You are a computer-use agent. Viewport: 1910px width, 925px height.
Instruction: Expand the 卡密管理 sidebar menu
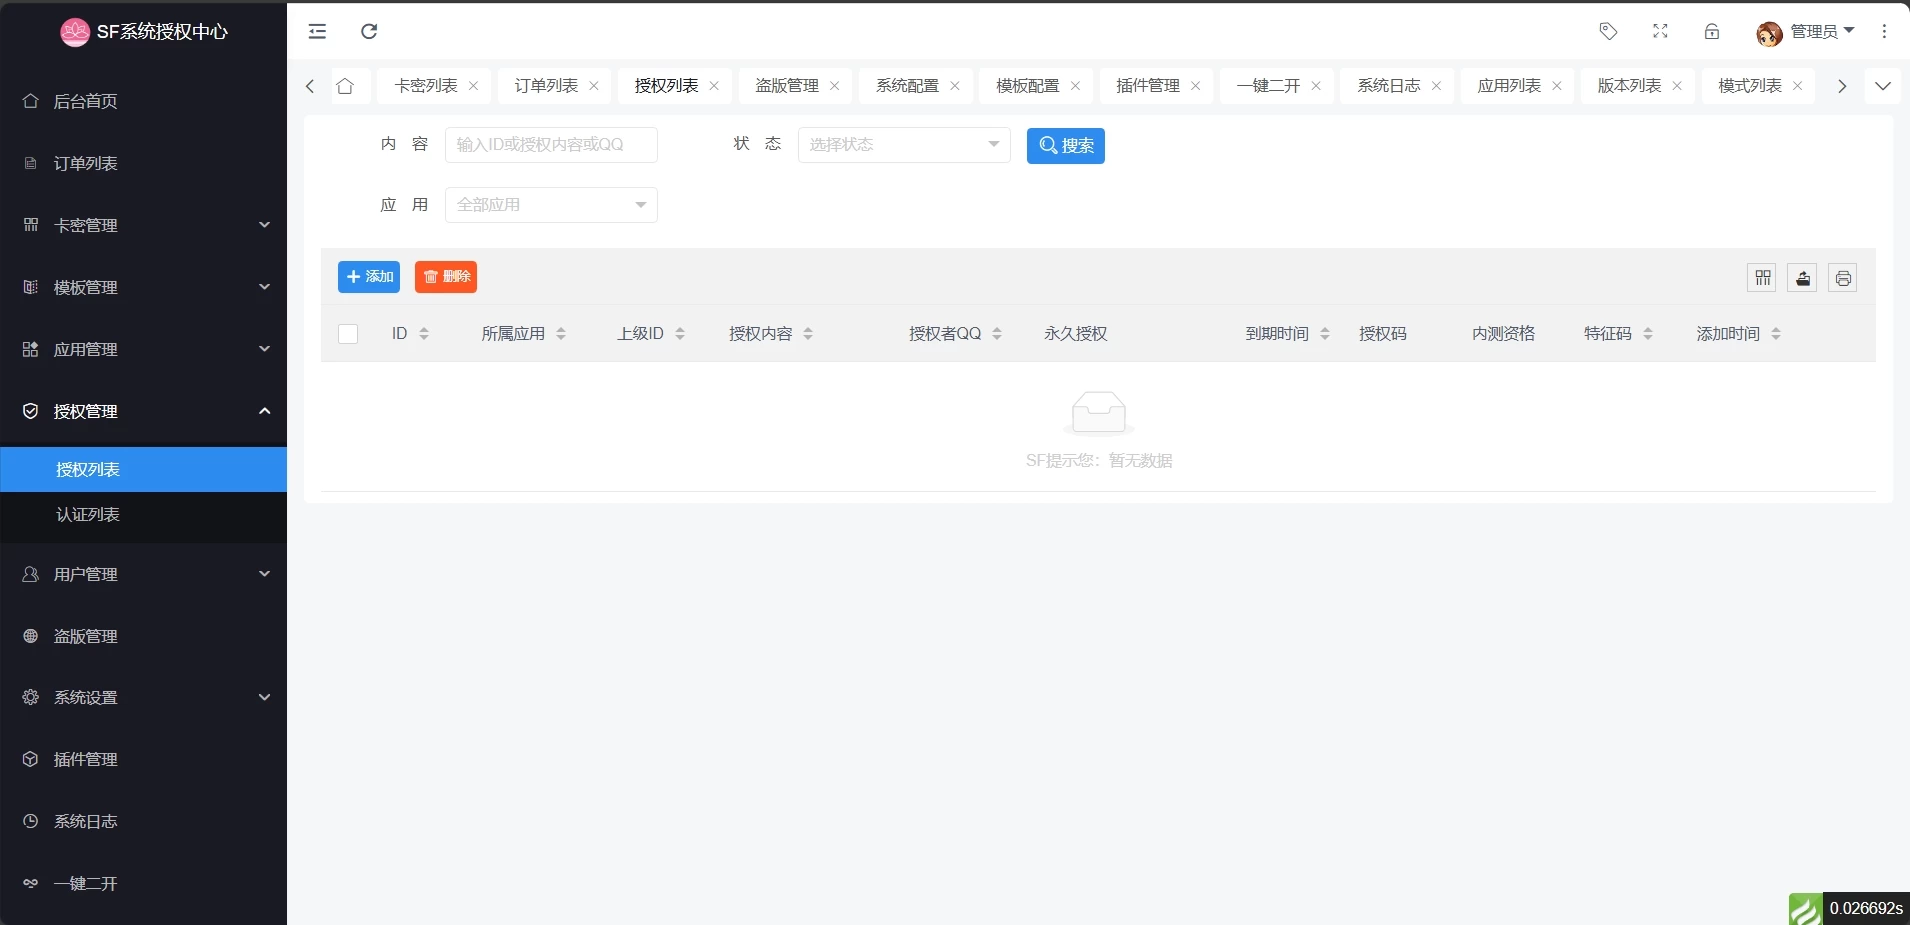point(143,225)
